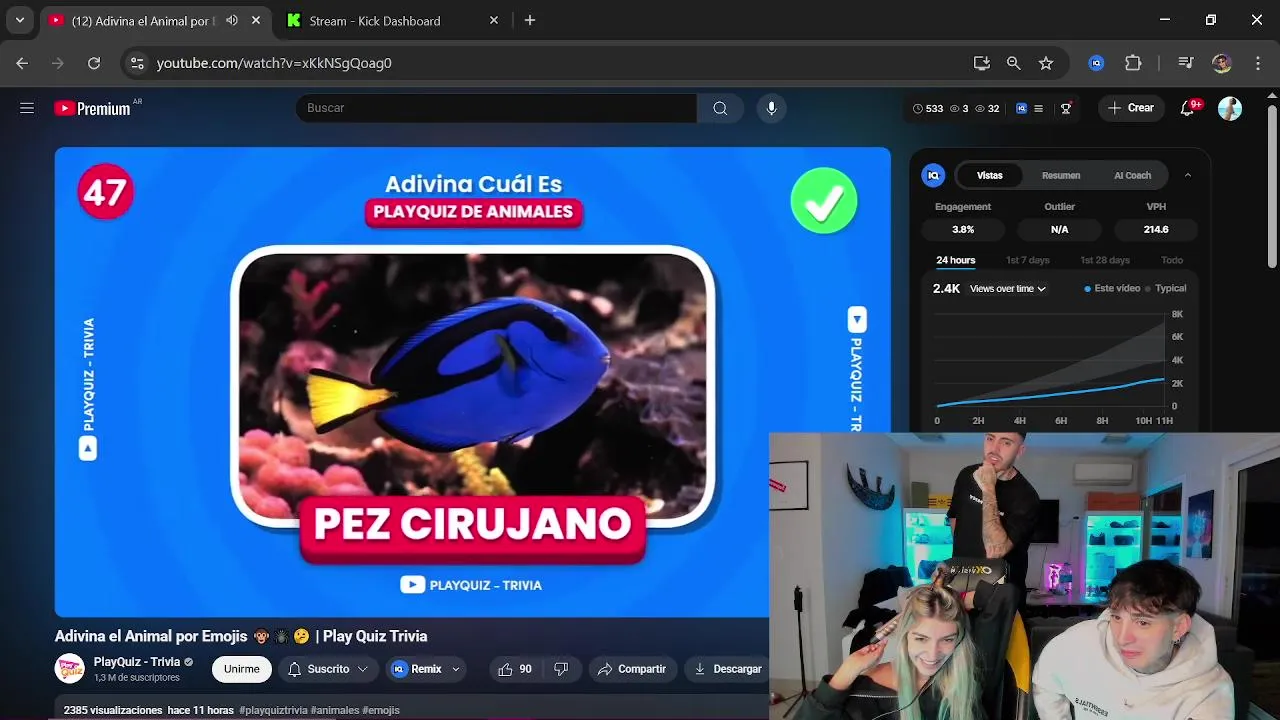This screenshot has width=1280, height=720.
Task: Click the Crear button
Action: [x=1131, y=108]
